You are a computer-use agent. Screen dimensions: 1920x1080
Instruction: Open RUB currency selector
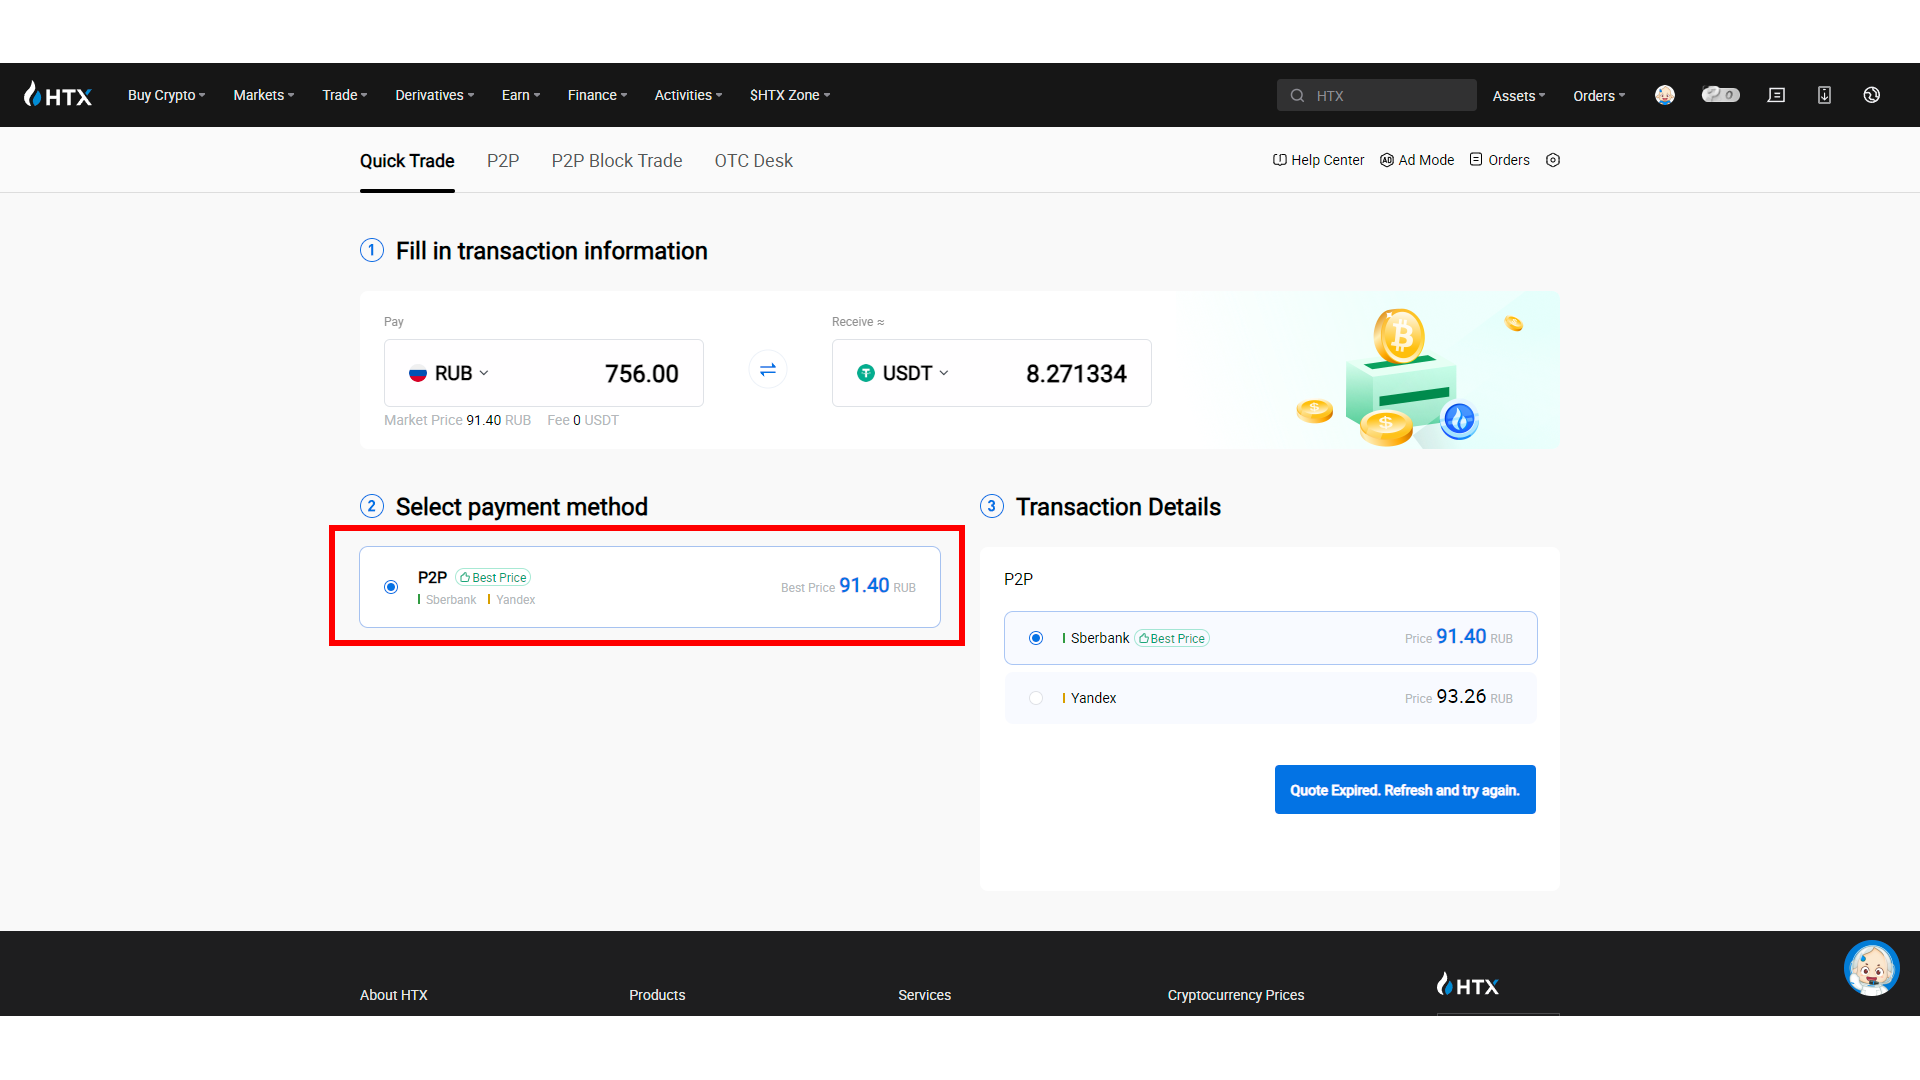[449, 373]
